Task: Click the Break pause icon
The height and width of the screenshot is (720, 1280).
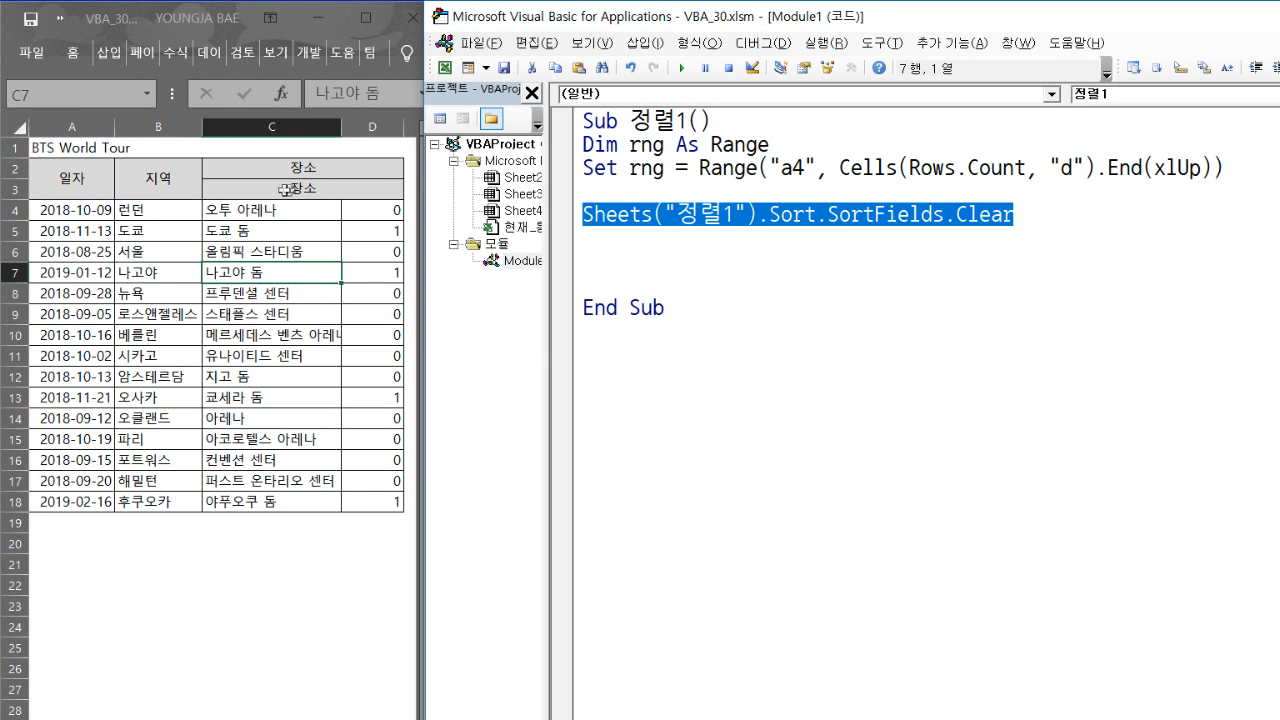Action: pyautogui.click(x=705, y=68)
